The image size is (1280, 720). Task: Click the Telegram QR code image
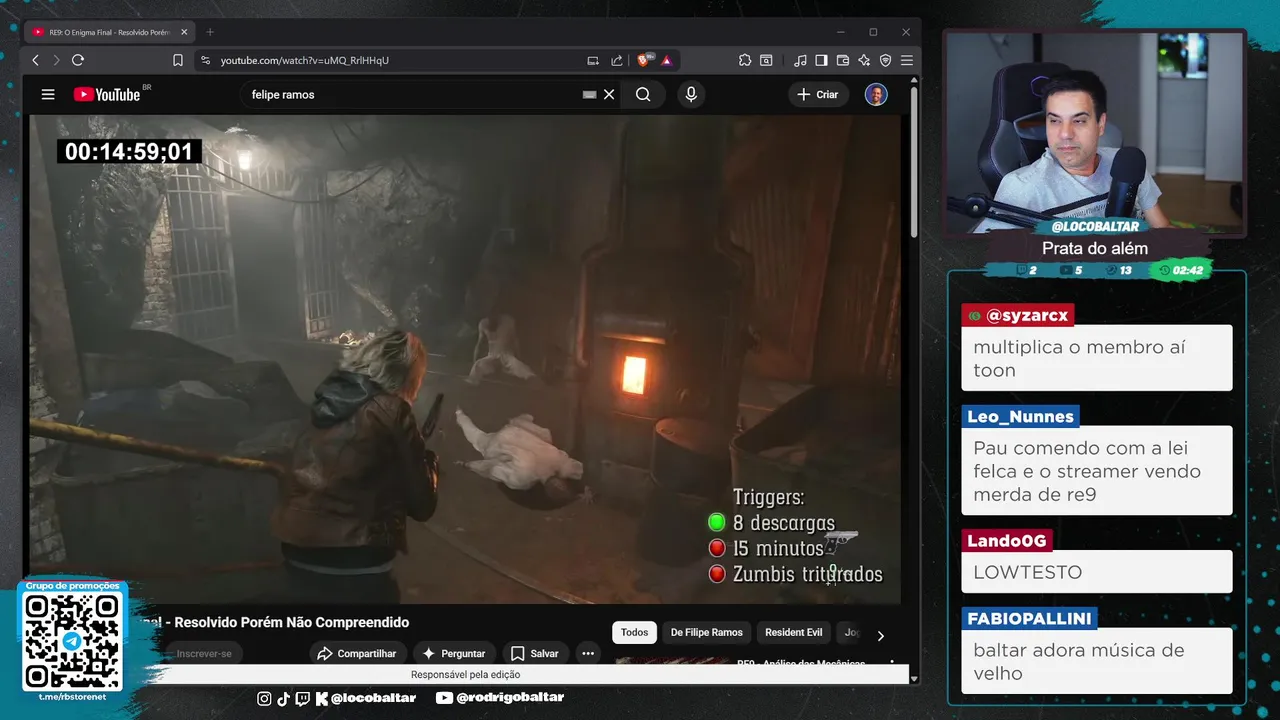click(x=73, y=641)
